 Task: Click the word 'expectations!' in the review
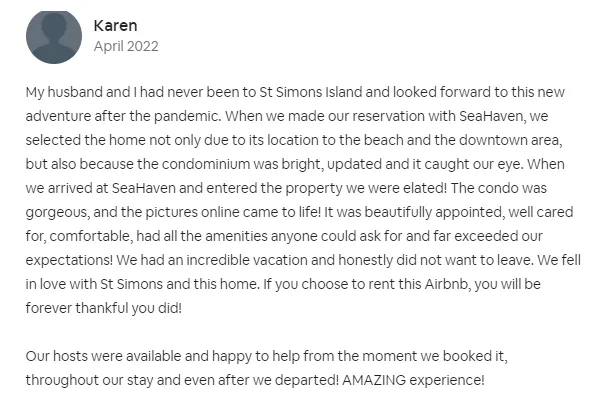(69, 260)
